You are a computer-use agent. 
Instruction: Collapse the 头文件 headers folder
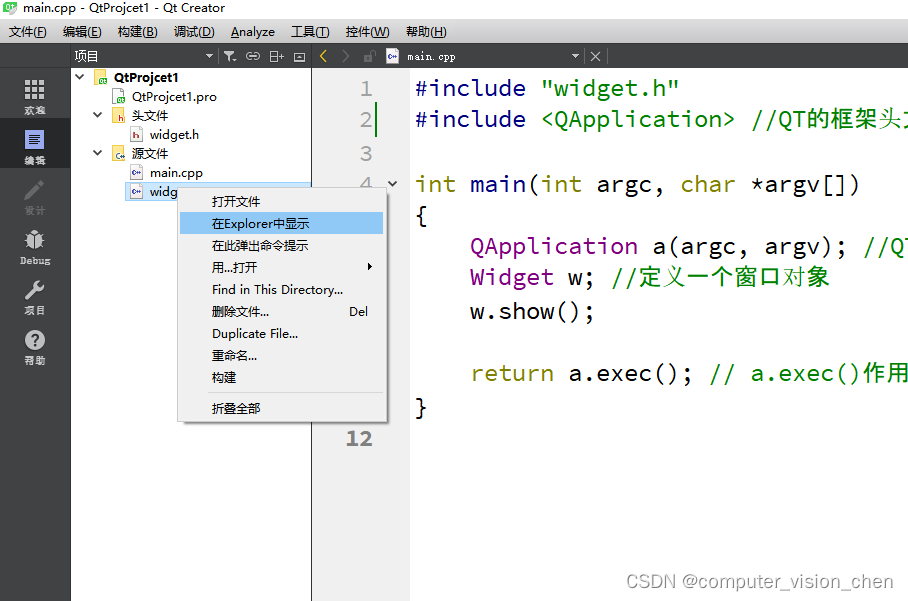pyautogui.click(x=98, y=115)
